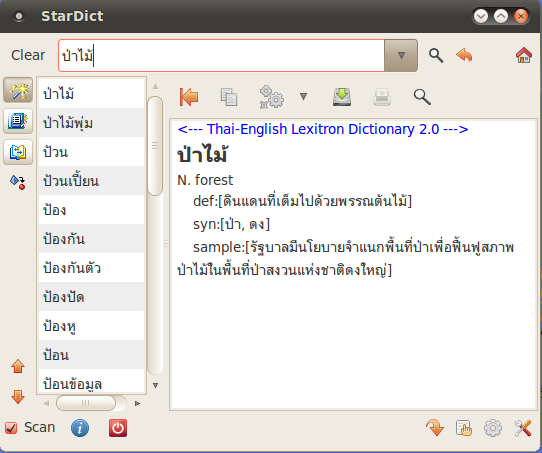The height and width of the screenshot is (453, 542).
Task: Select ป้อนข้อมูล in the word list
Action: tap(91, 381)
